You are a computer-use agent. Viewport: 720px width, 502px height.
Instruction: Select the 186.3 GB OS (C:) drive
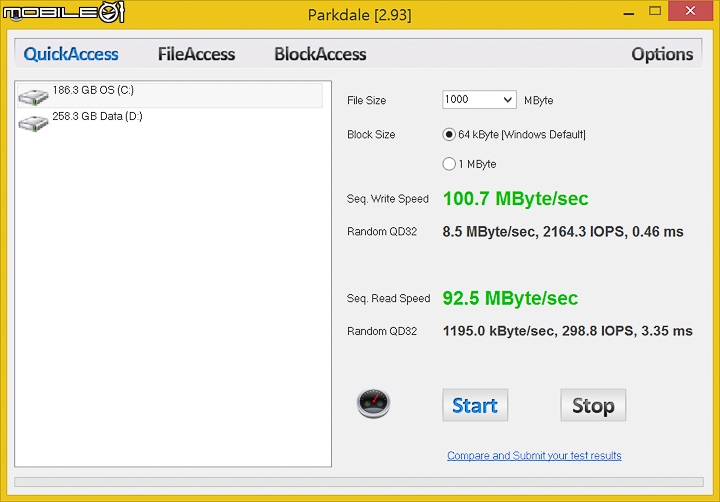[x=170, y=95]
